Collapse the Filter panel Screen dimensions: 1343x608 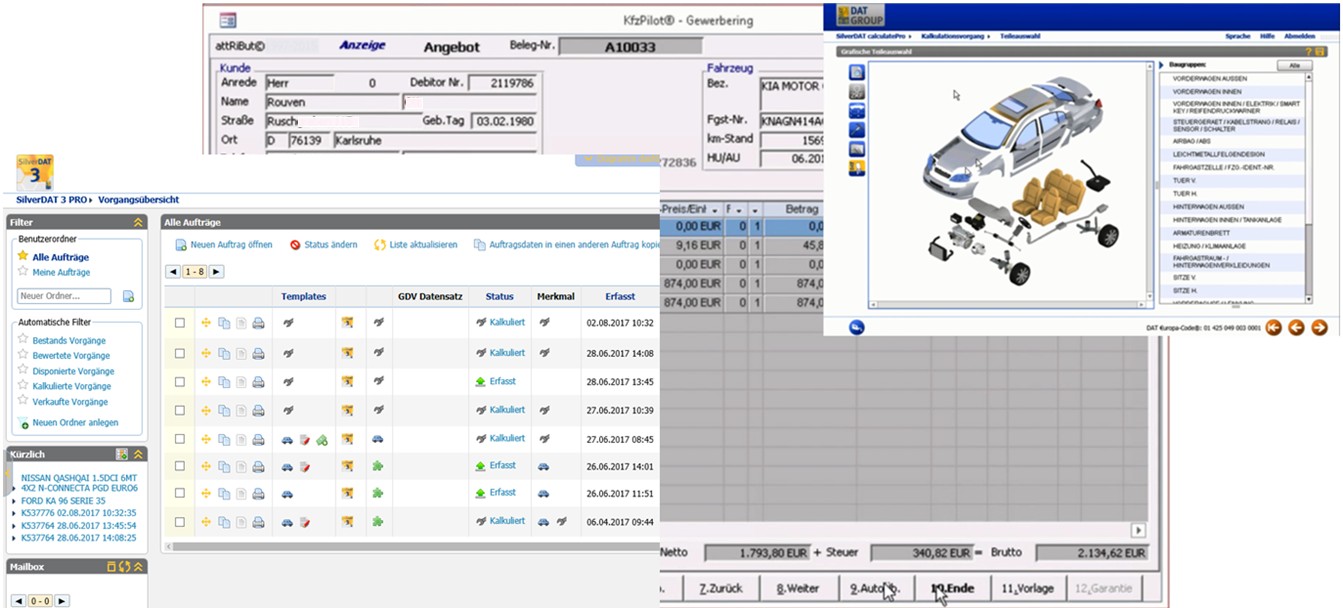(x=139, y=222)
